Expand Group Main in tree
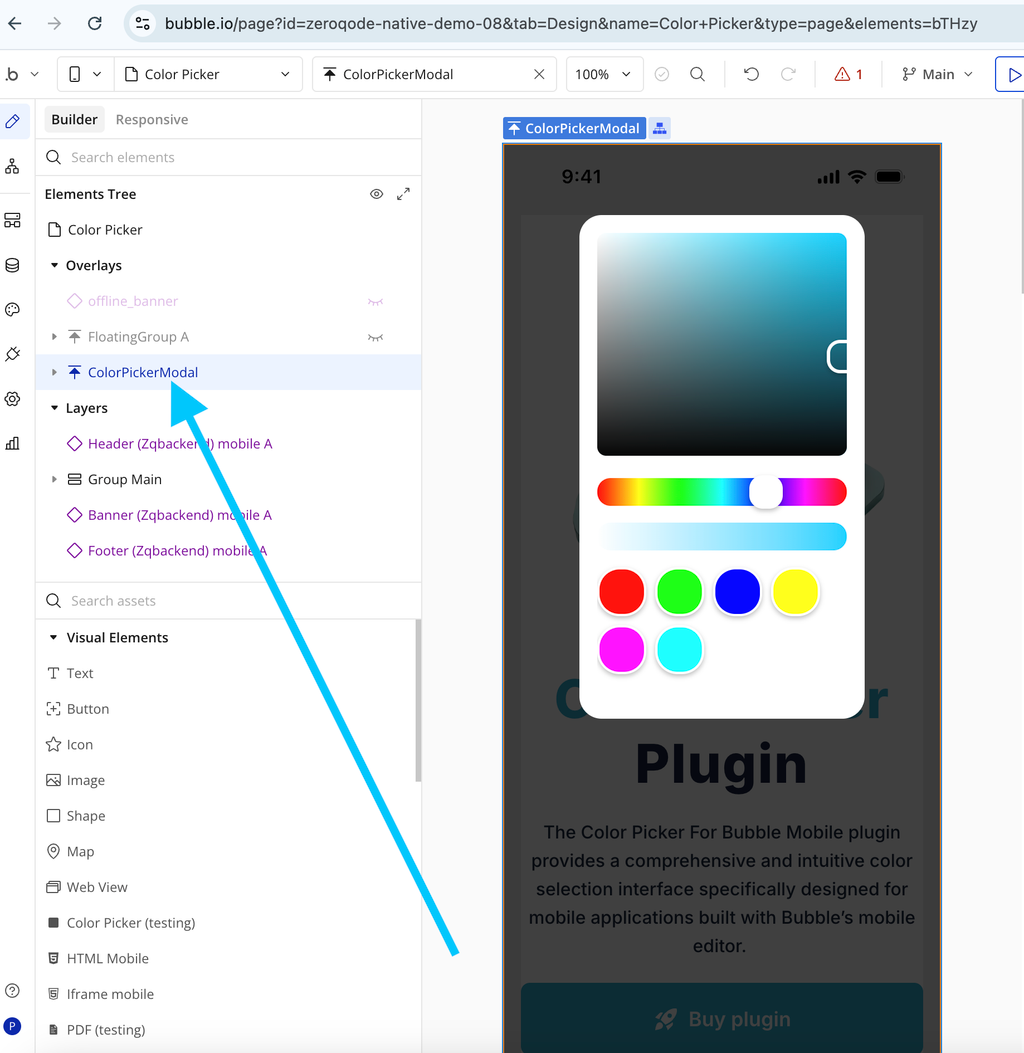The width and height of the screenshot is (1024, 1053). point(54,479)
